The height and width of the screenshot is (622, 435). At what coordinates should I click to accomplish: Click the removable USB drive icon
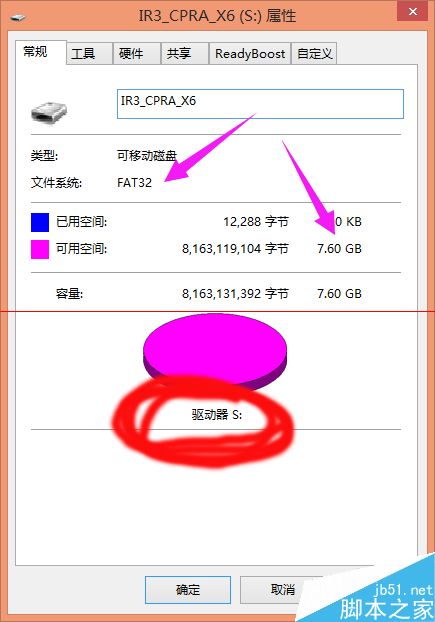click(49, 111)
